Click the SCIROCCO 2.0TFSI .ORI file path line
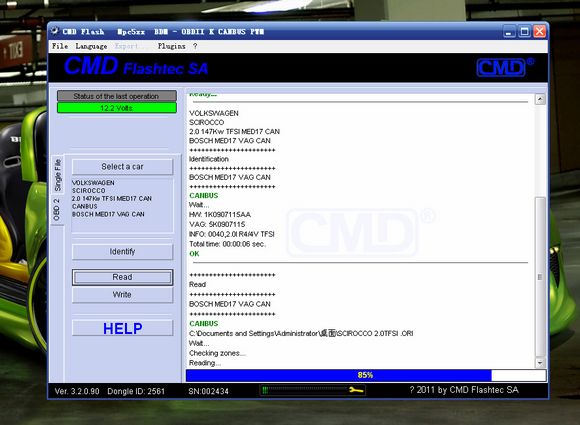Screen dimensions: 580x425 point(301,334)
